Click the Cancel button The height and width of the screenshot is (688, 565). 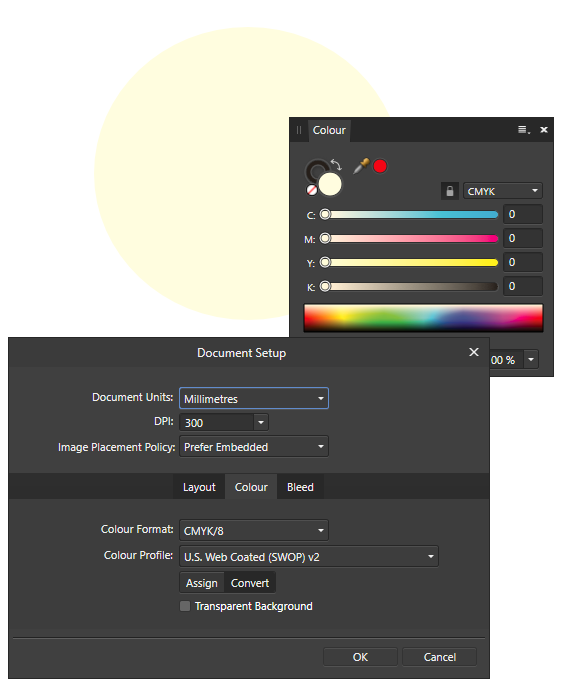point(440,657)
